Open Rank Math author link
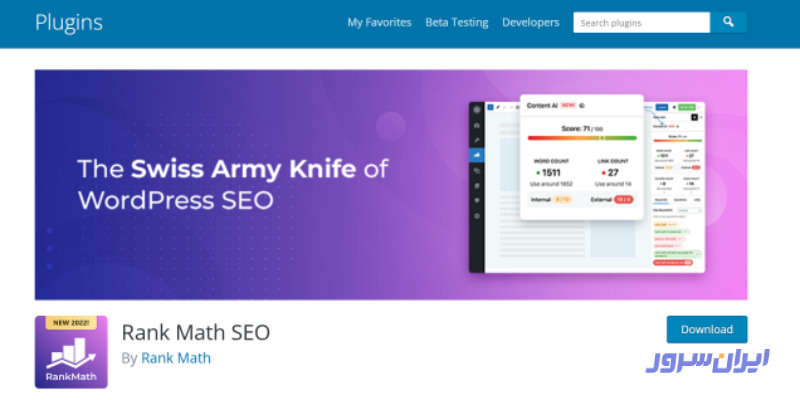 [176, 358]
